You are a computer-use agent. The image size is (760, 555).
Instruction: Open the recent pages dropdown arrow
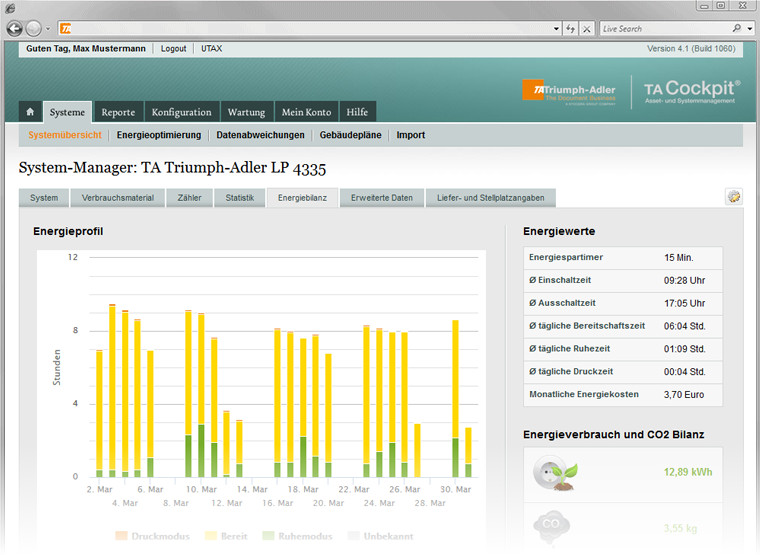point(48,29)
